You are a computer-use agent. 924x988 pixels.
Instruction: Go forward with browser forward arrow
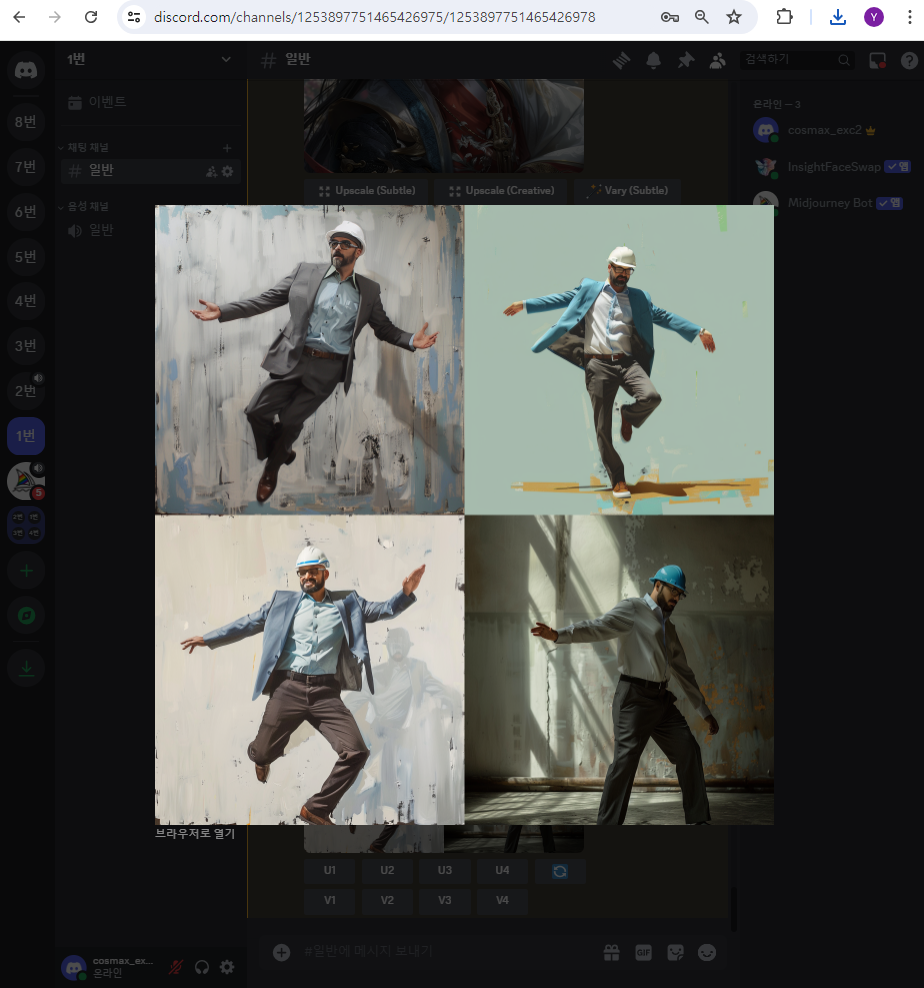55,17
